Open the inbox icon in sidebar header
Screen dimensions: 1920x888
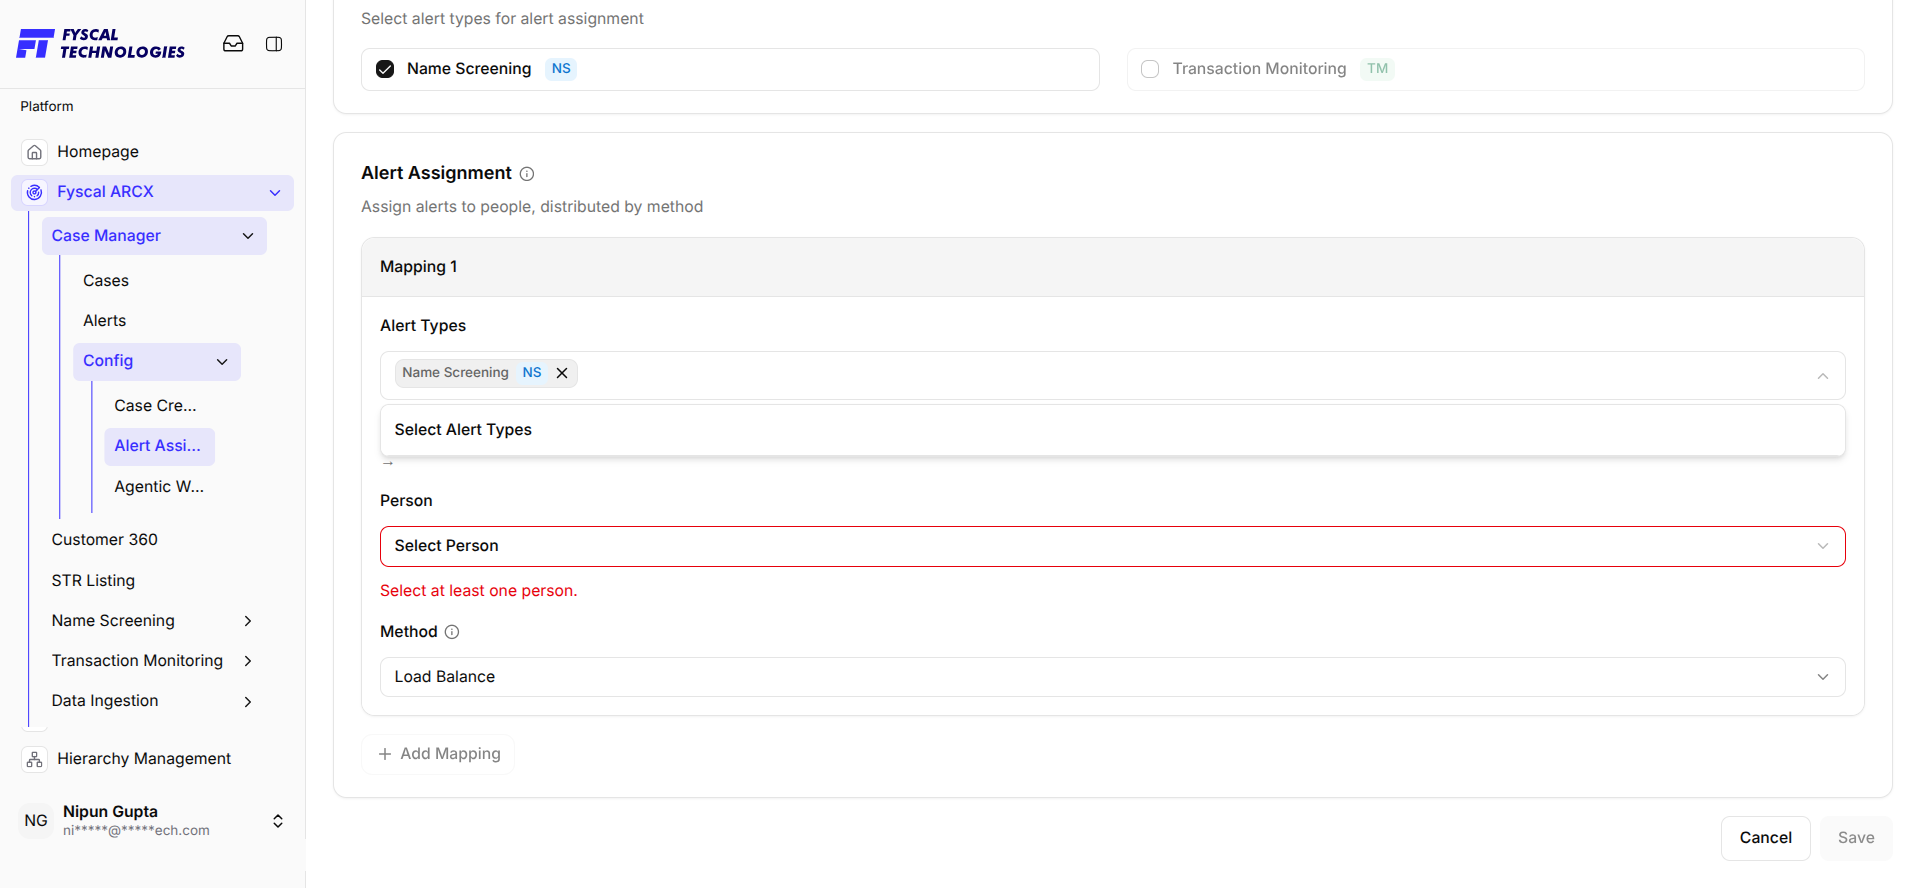tap(233, 44)
